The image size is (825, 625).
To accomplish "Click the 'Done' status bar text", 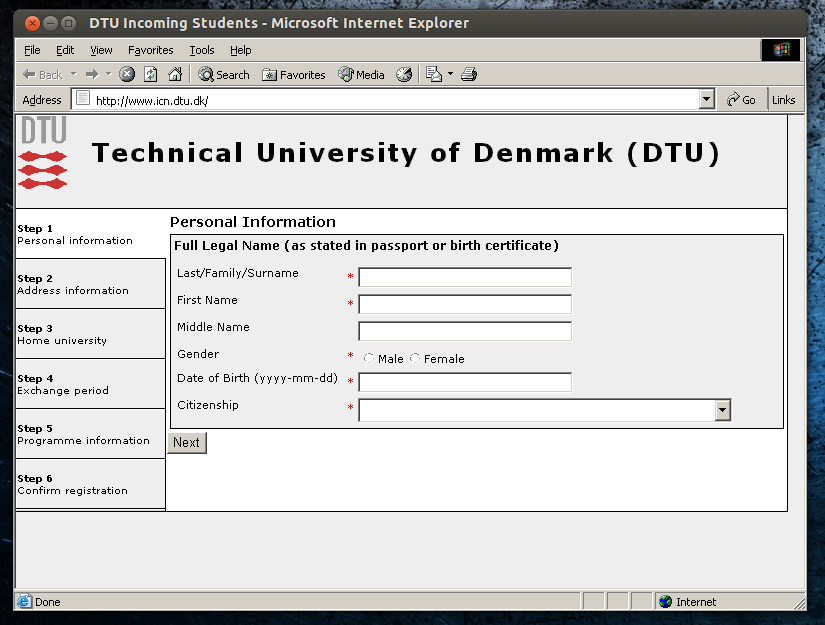I will (x=48, y=602).
